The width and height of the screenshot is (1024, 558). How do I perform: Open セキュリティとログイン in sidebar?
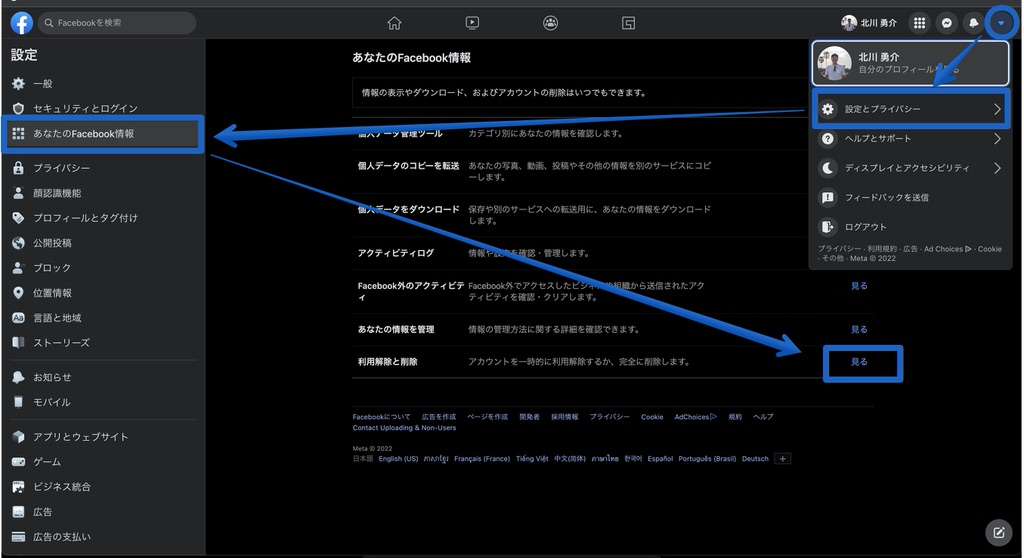coord(103,108)
